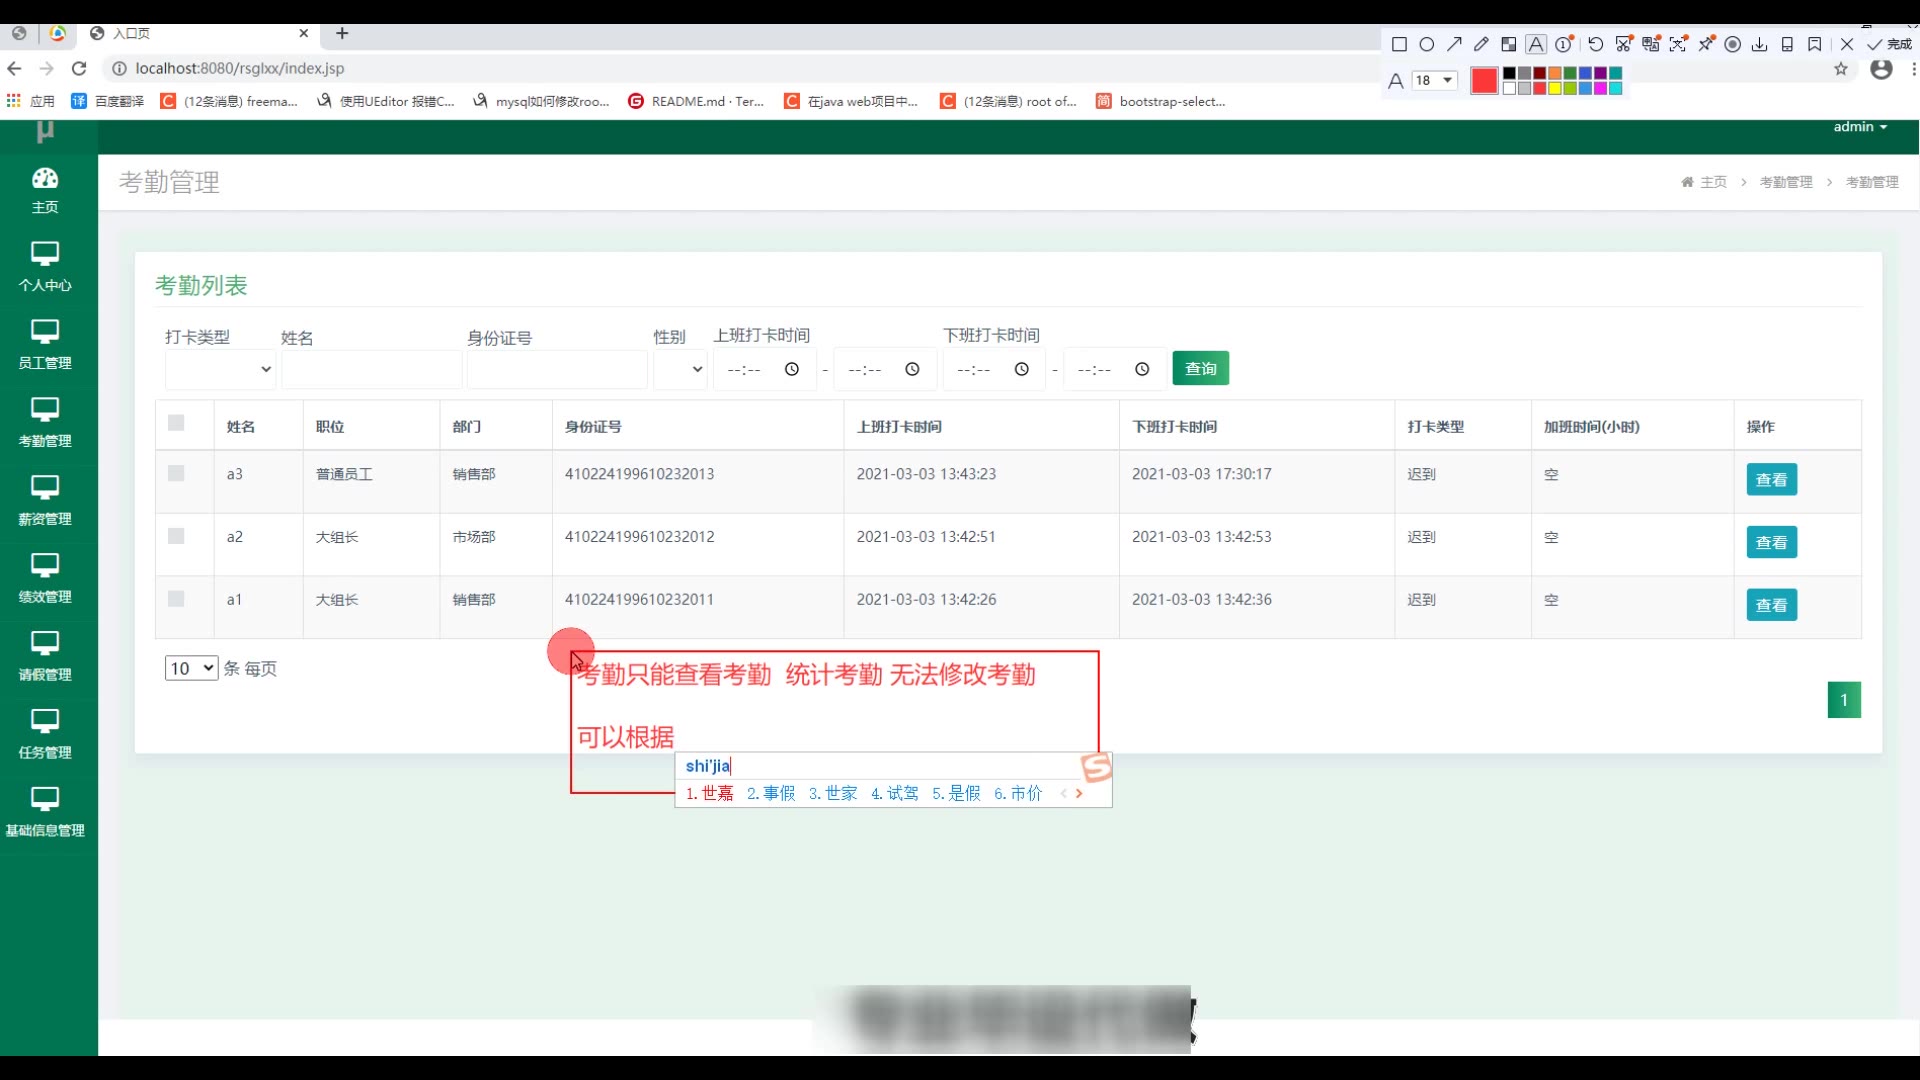Click clock icon of last 下班打卡时间 field
The image size is (1920, 1080).
(1142, 369)
